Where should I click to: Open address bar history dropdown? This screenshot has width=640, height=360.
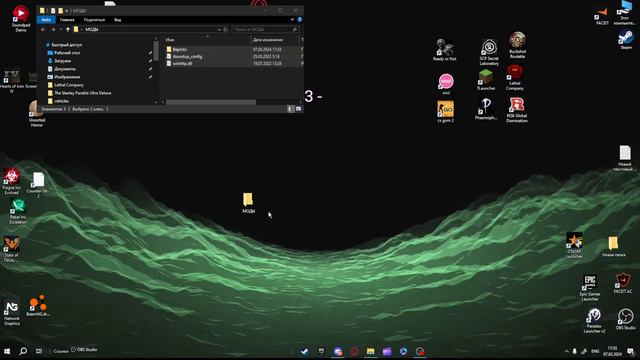(219, 29)
